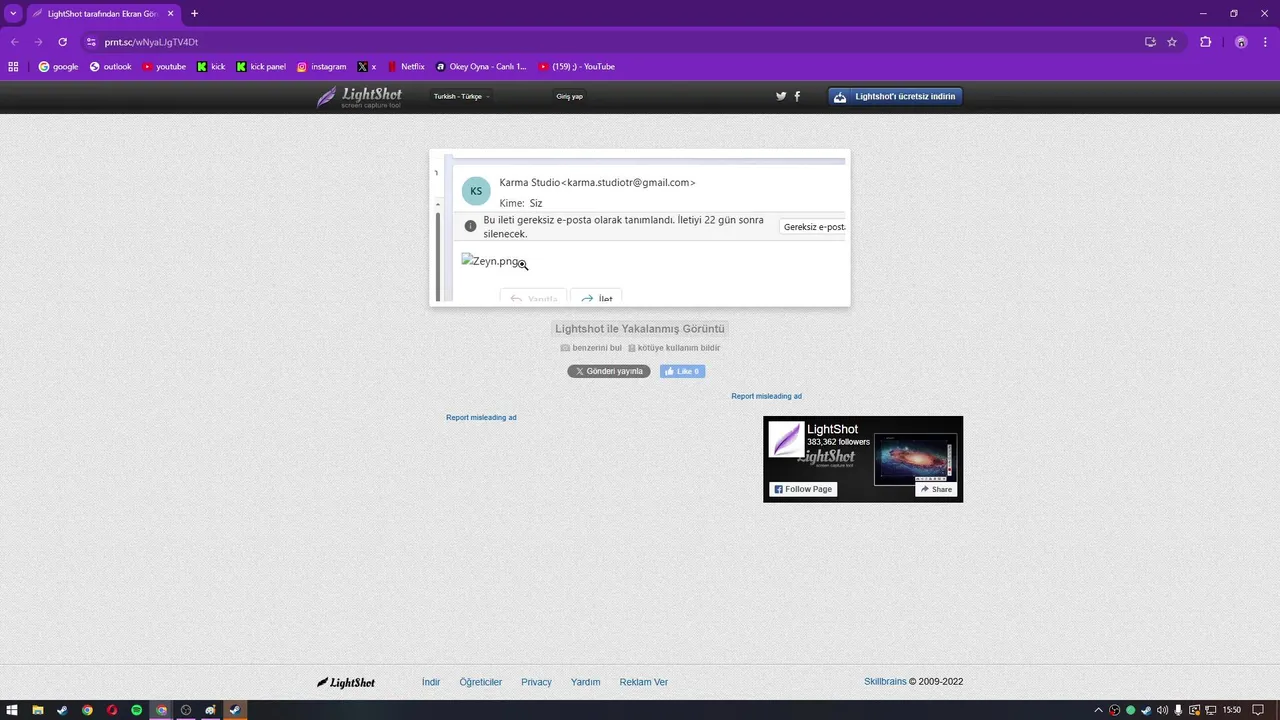The image size is (1280, 720).
Task: Click the microphone tray icon
Action: point(1178,710)
